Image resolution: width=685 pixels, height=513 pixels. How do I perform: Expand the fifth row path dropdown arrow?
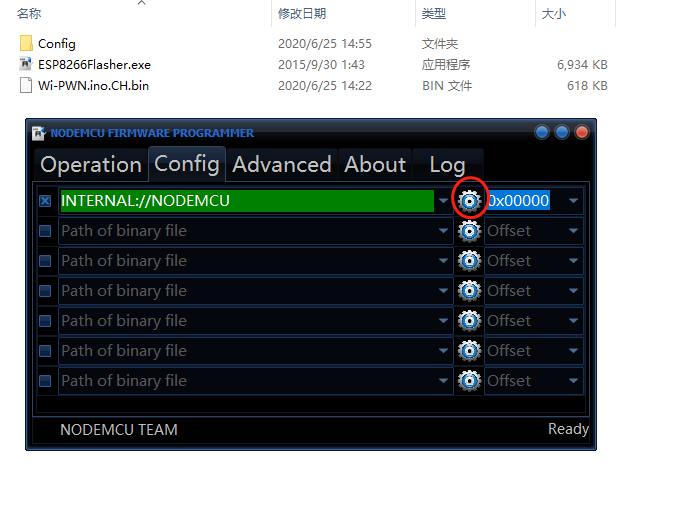click(x=443, y=321)
